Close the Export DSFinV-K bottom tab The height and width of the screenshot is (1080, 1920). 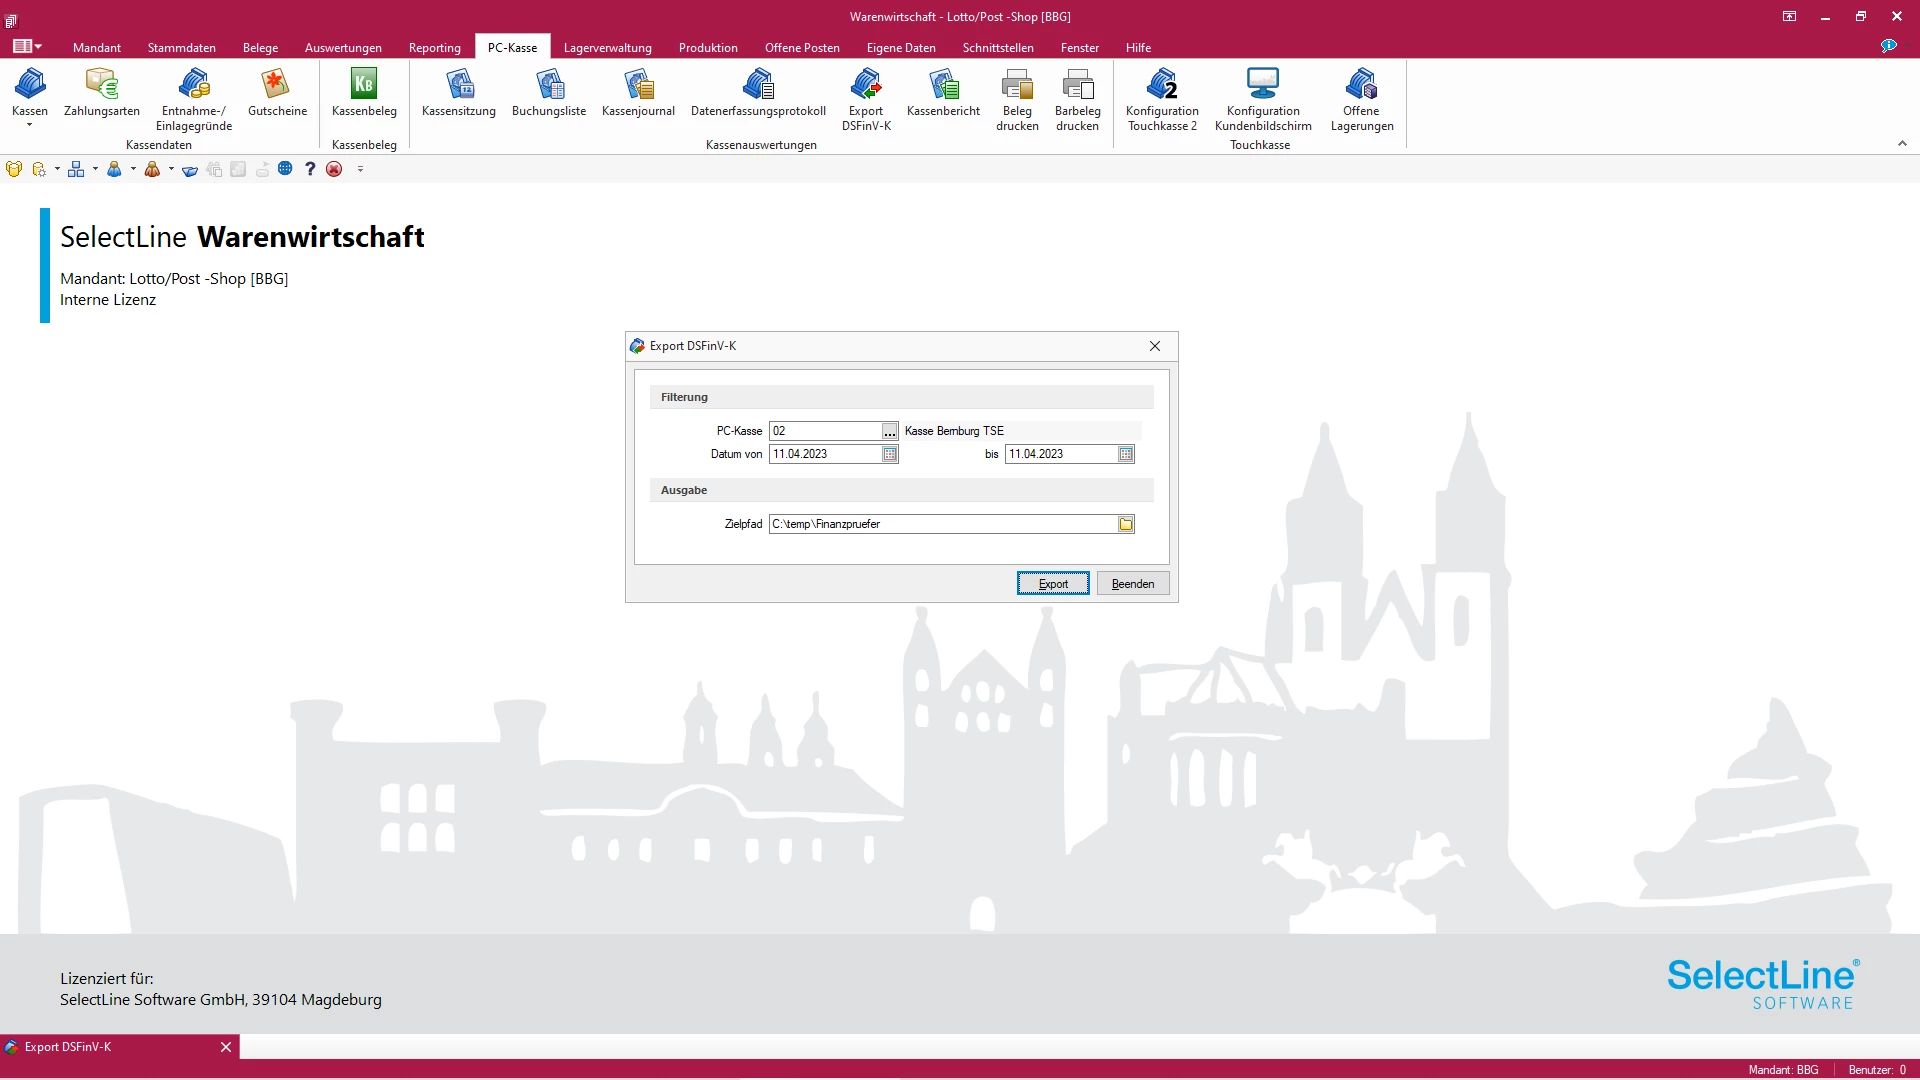pyautogui.click(x=226, y=1047)
